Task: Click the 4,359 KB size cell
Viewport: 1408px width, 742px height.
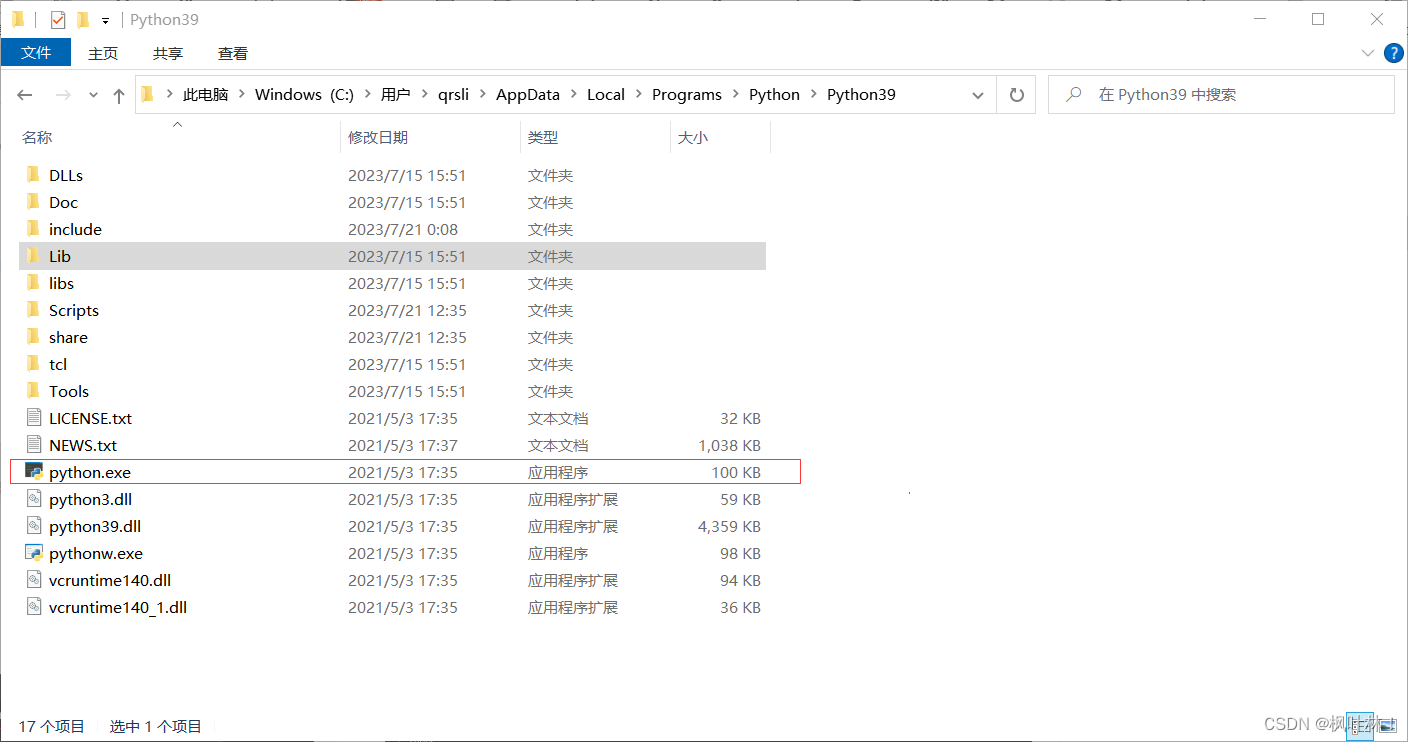Action: point(729,526)
